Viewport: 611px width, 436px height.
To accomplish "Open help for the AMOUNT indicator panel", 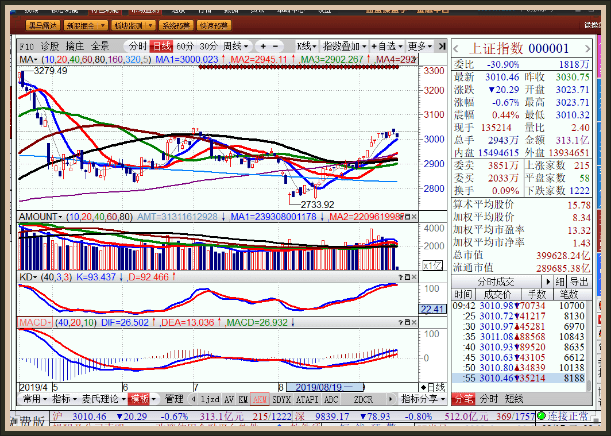I will coord(402,217).
